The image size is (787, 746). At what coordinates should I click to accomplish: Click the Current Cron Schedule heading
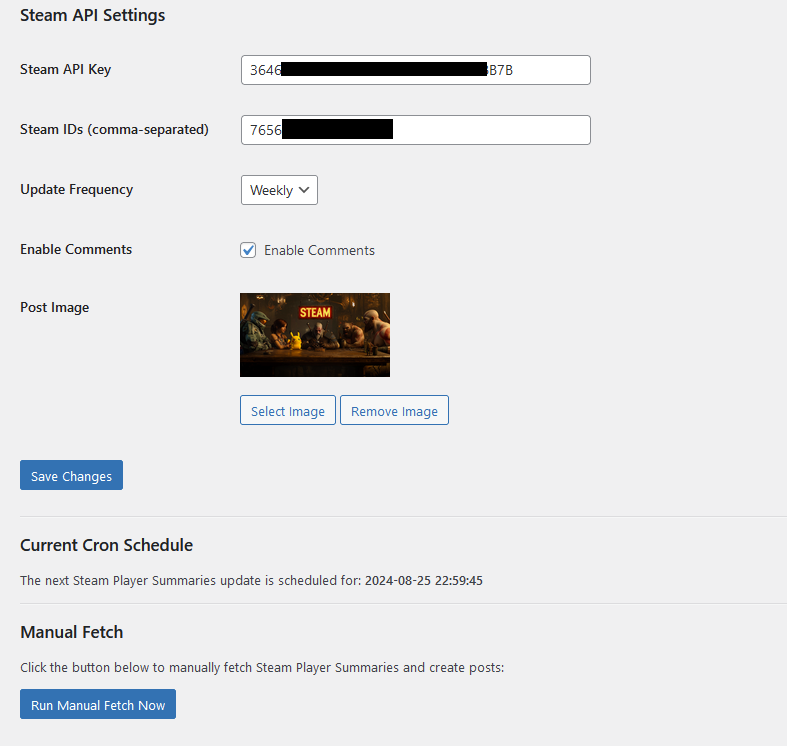click(x=106, y=545)
